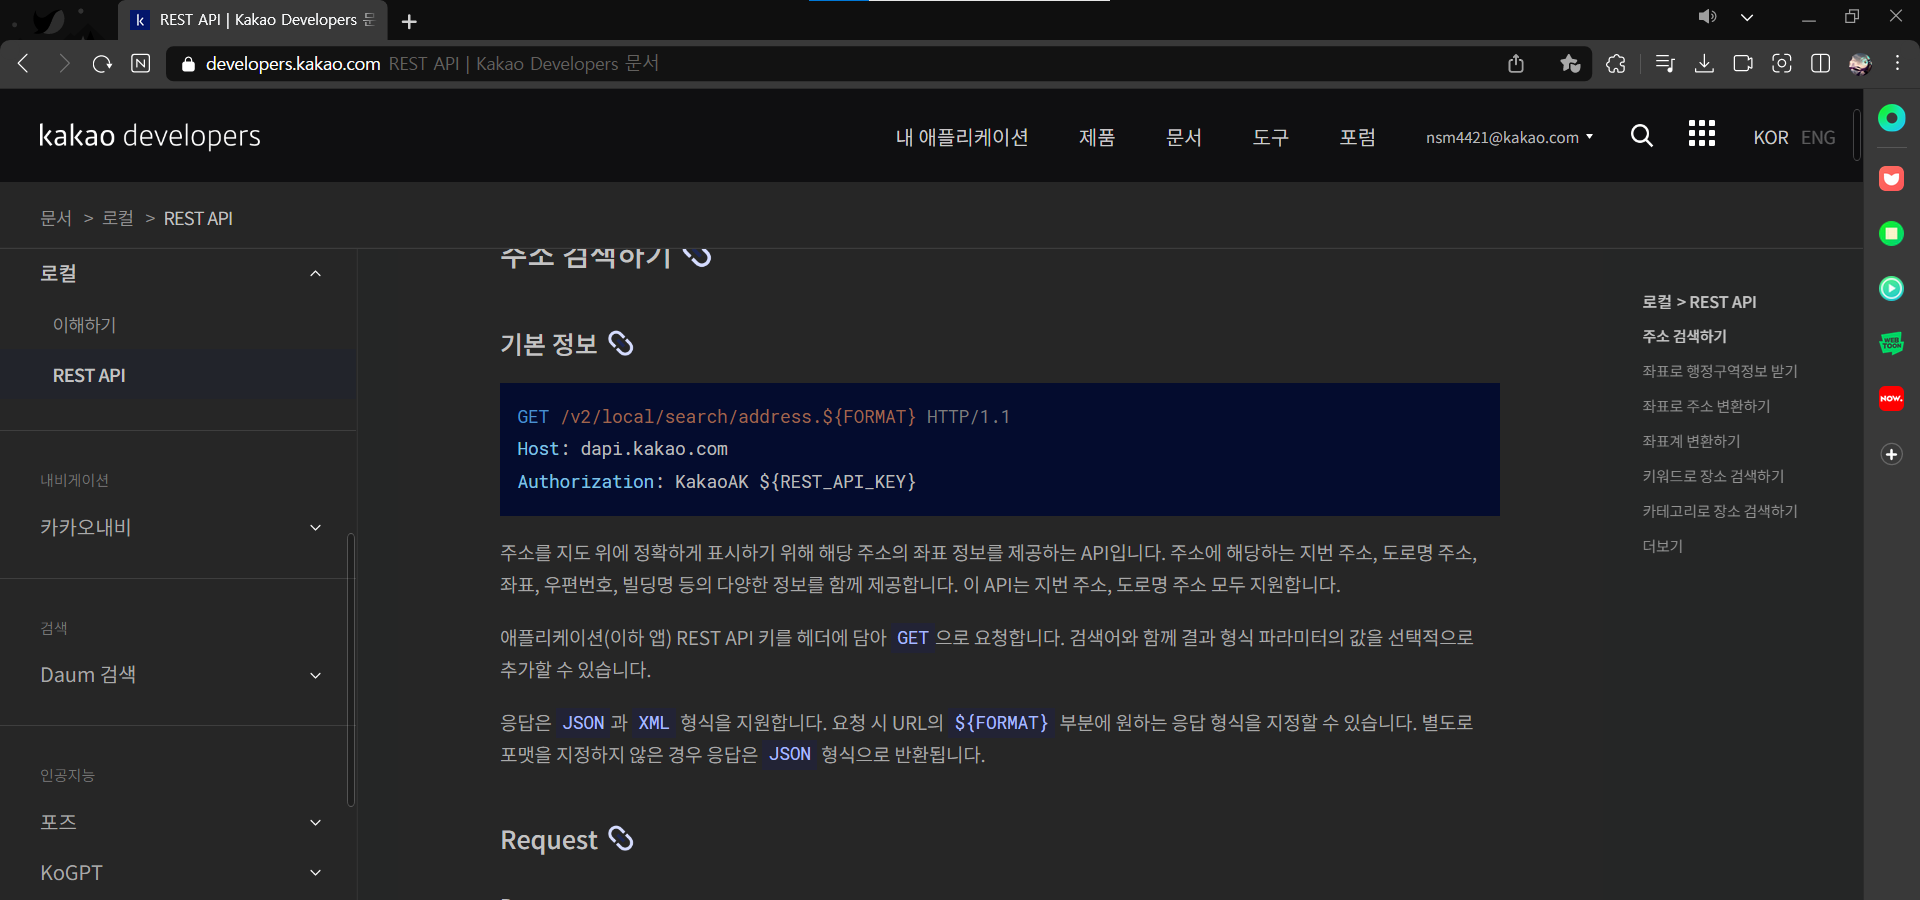
Task: Click the left sidebar scrollbar
Action: [350, 669]
